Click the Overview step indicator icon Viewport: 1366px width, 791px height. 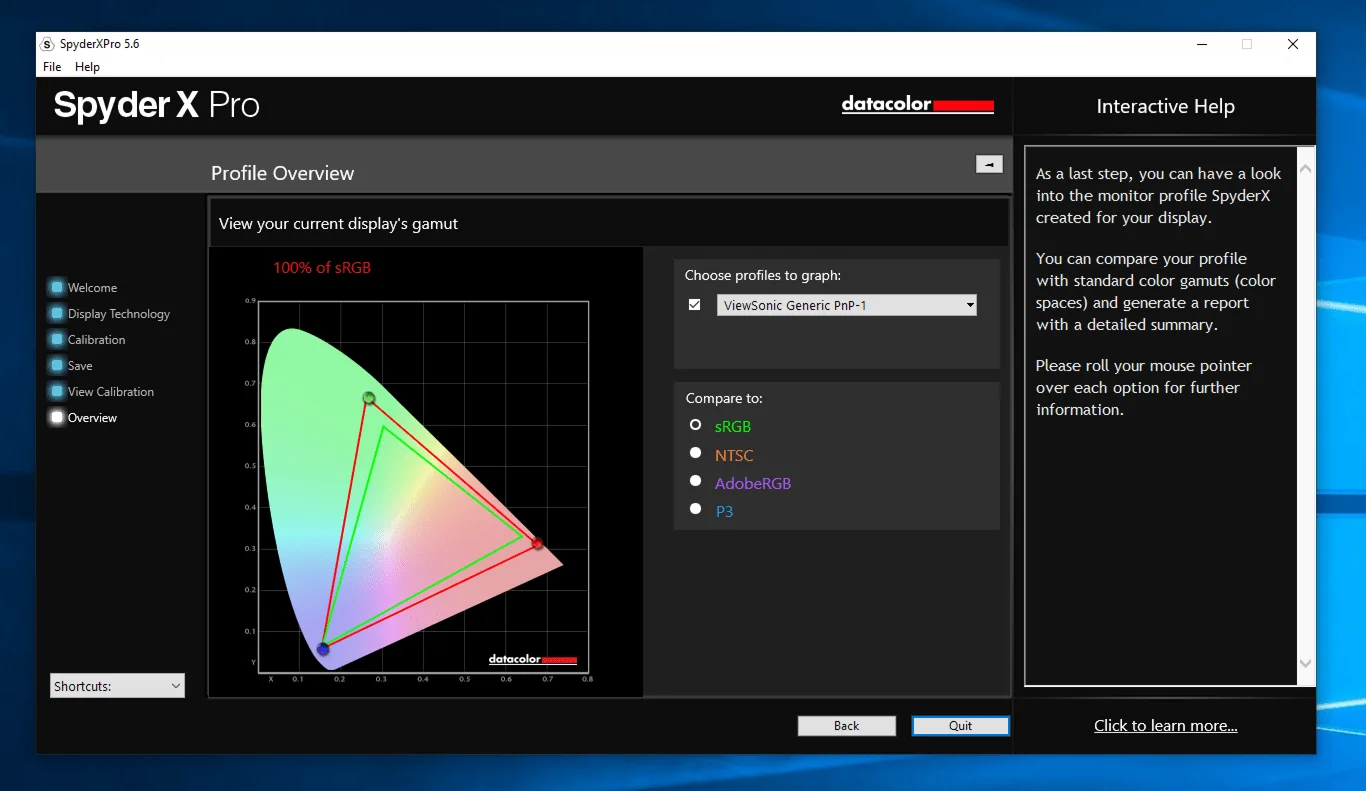point(57,418)
